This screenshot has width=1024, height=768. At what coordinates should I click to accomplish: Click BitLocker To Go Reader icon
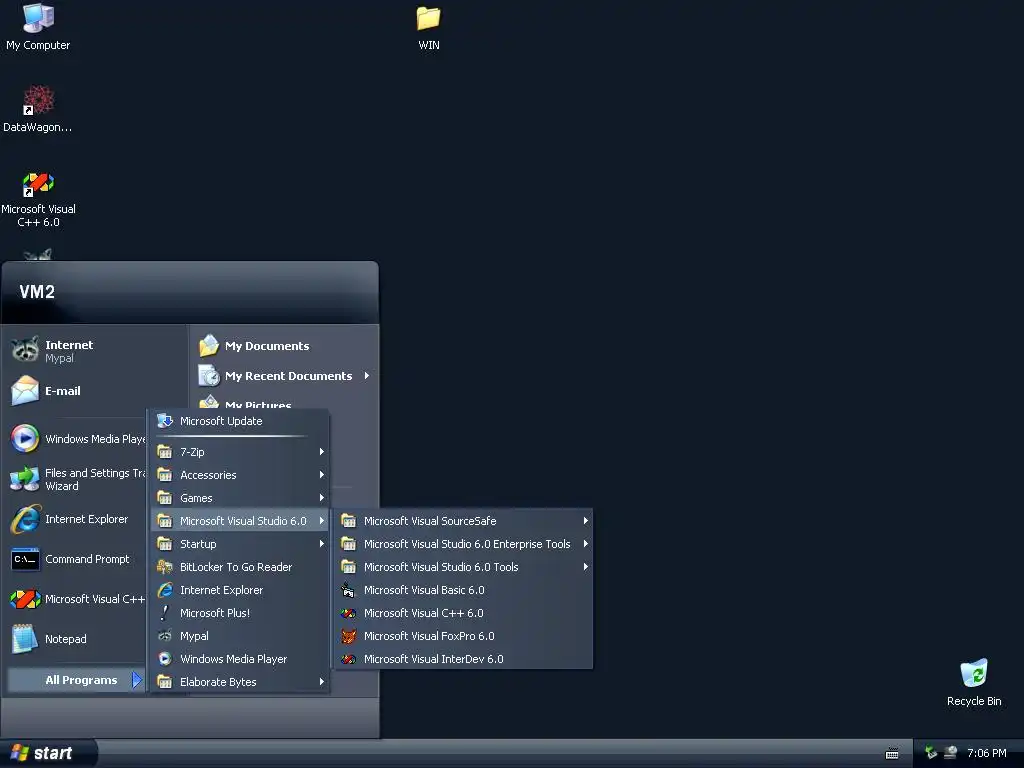(165, 567)
